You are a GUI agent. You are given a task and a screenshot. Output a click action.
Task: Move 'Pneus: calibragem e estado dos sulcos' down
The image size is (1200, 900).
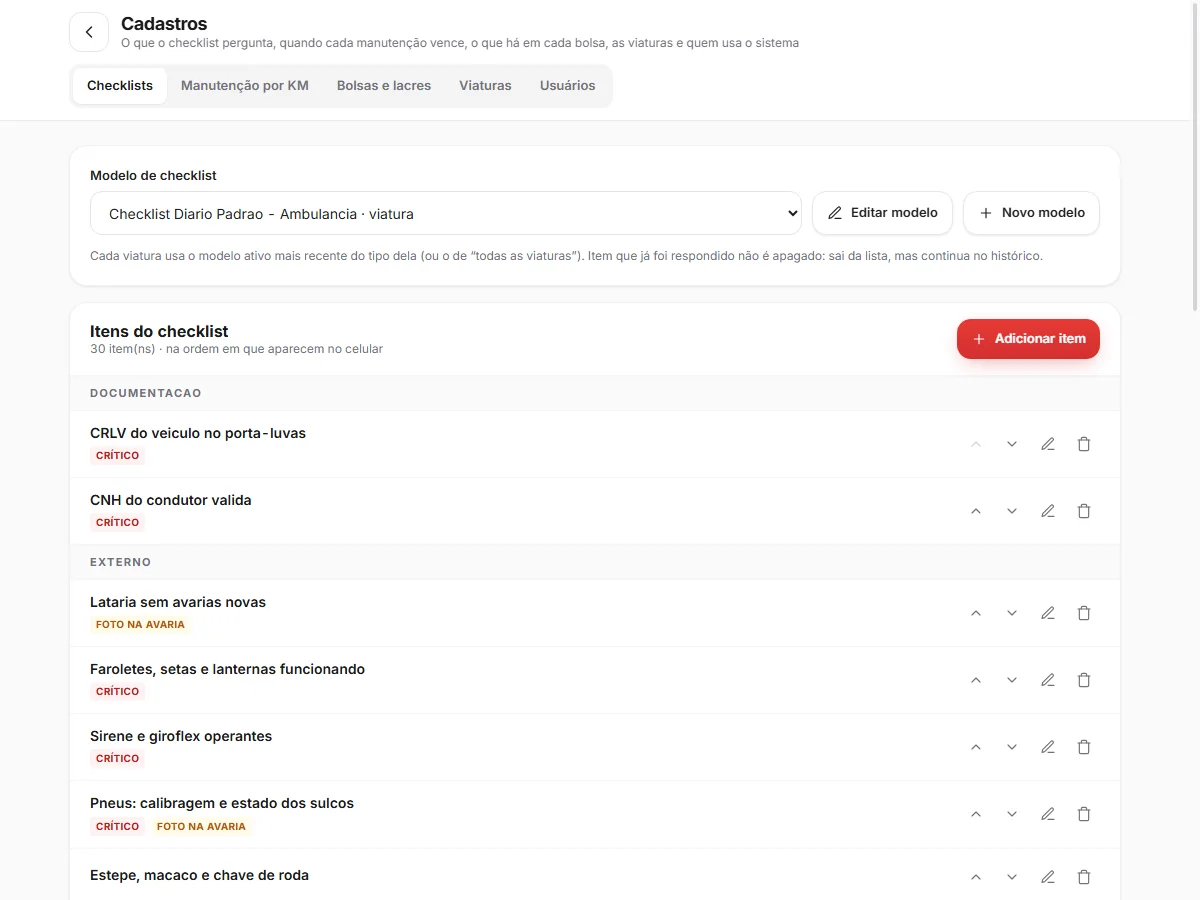[1012, 814]
